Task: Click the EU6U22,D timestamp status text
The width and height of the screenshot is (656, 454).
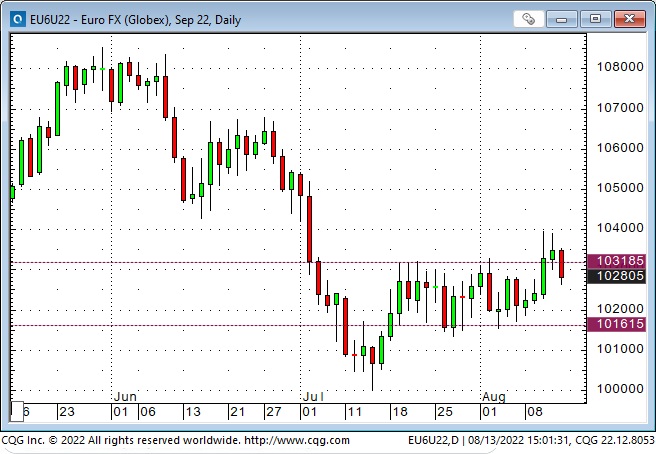Action: click(531, 440)
